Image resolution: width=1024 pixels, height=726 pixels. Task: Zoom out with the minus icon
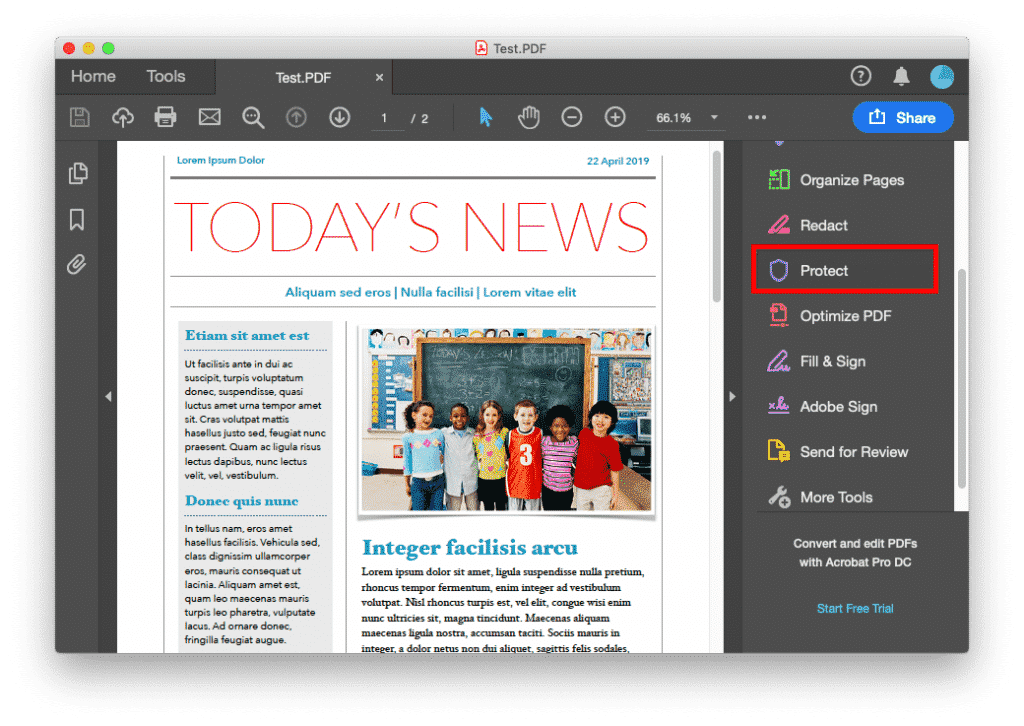[x=571, y=118]
